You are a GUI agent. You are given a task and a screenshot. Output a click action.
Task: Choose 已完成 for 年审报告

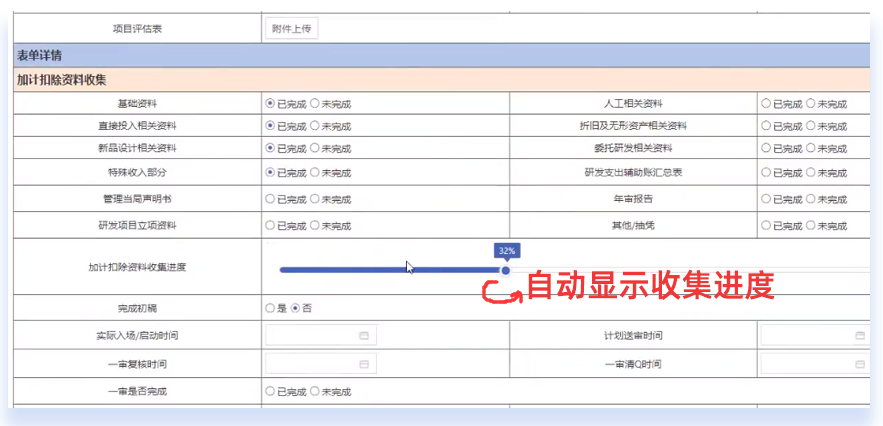tap(766, 199)
